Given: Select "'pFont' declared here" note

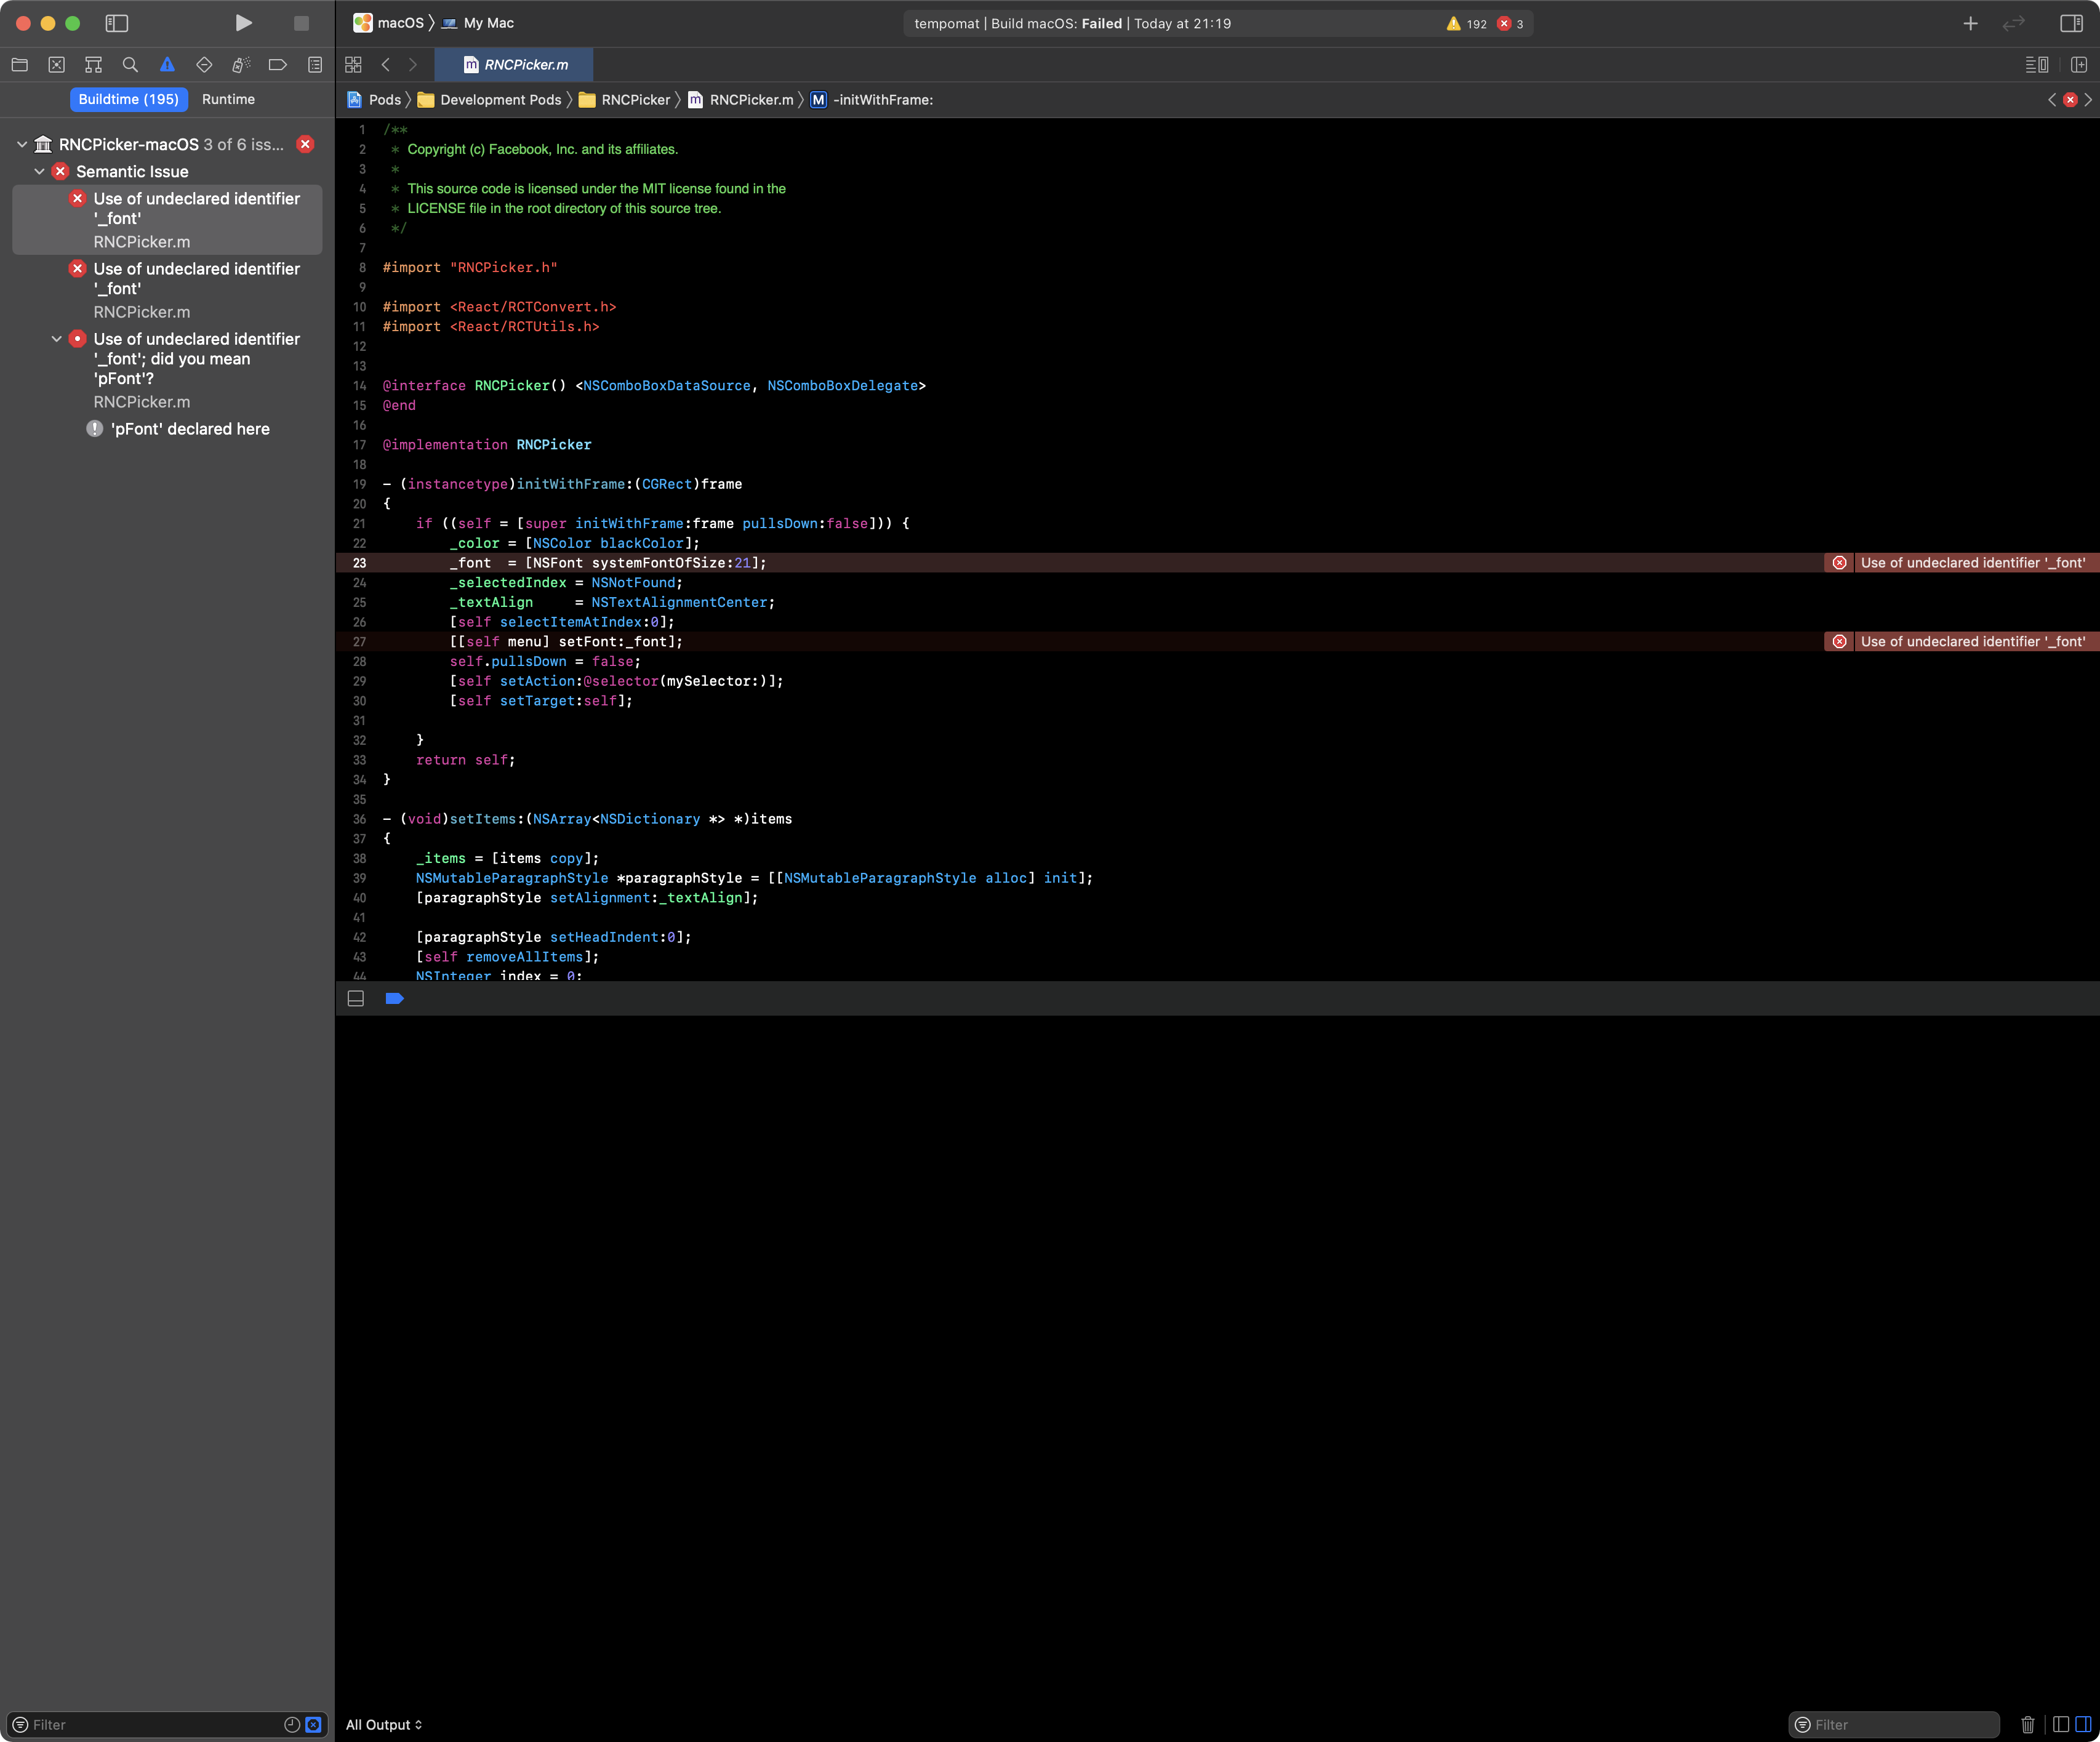Looking at the screenshot, I should click(x=190, y=429).
